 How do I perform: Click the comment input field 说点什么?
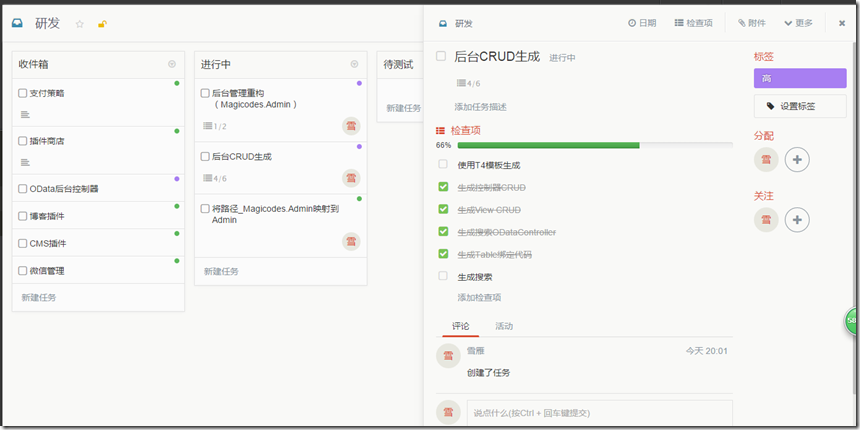click(599, 412)
